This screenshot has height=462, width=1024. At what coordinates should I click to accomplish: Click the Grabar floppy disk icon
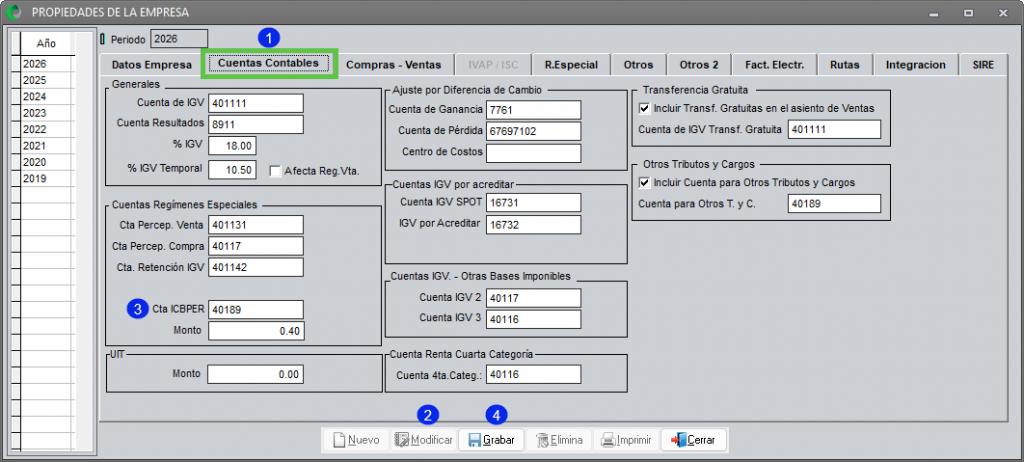pos(475,440)
